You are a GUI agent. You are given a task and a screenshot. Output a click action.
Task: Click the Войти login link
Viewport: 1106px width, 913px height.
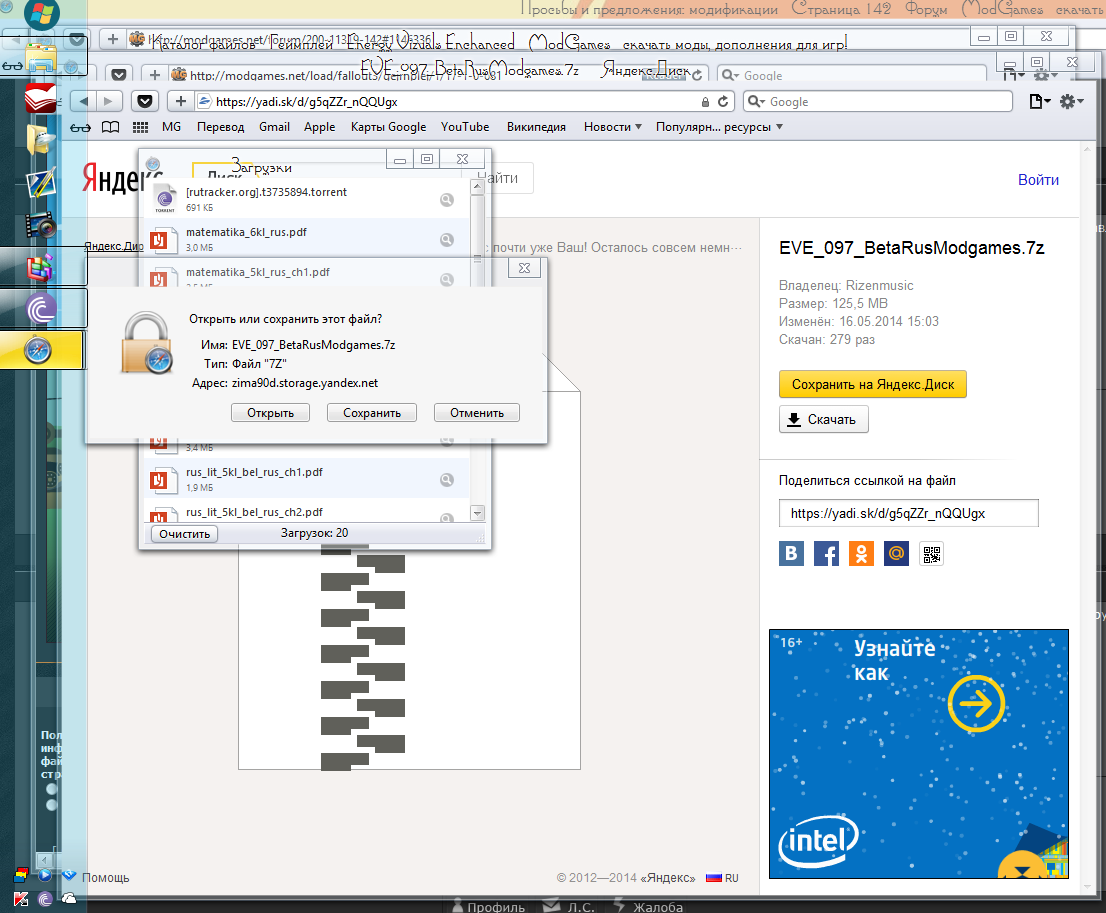pos(1038,180)
